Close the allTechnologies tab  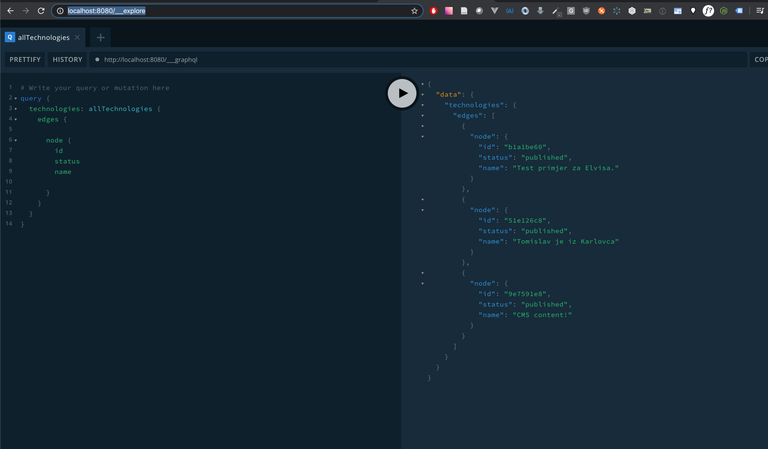78,37
